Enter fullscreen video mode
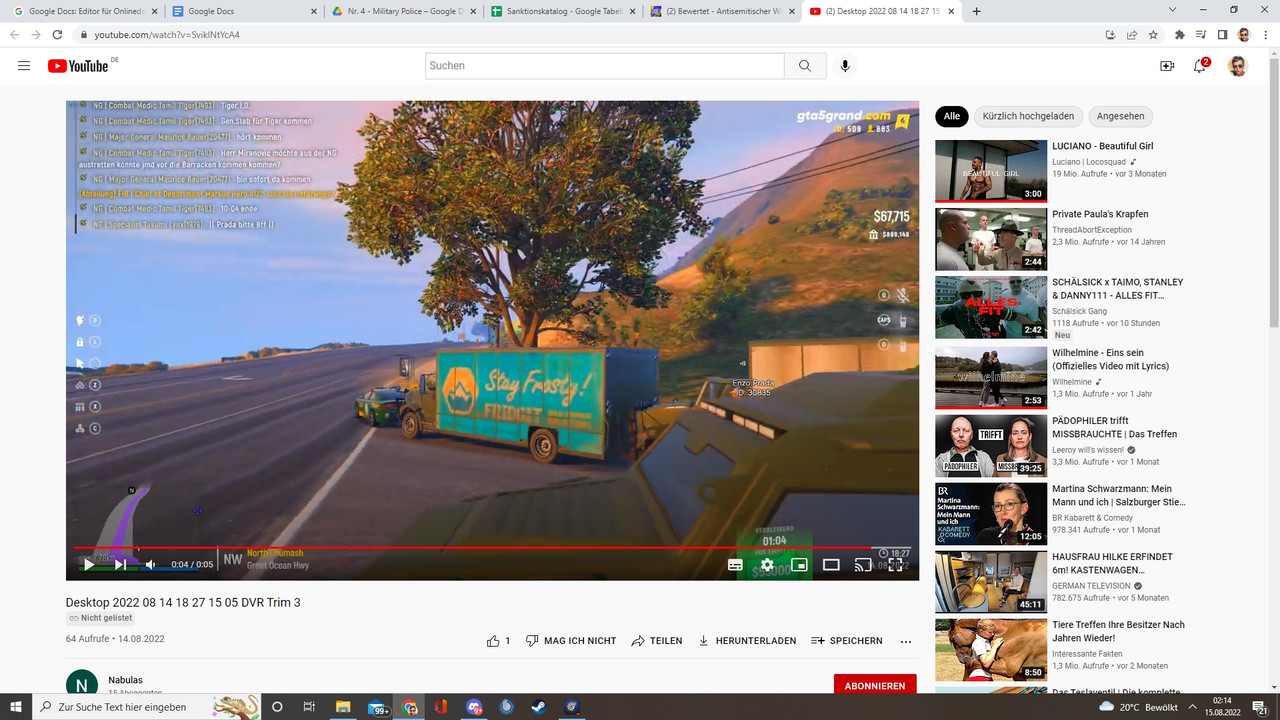The height and width of the screenshot is (720, 1280). (x=896, y=565)
